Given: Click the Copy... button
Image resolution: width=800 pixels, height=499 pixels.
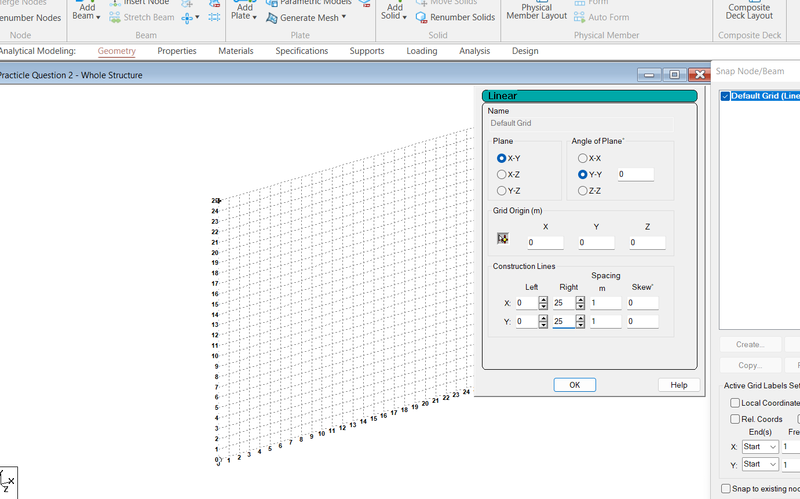Looking at the screenshot, I should coord(750,365).
